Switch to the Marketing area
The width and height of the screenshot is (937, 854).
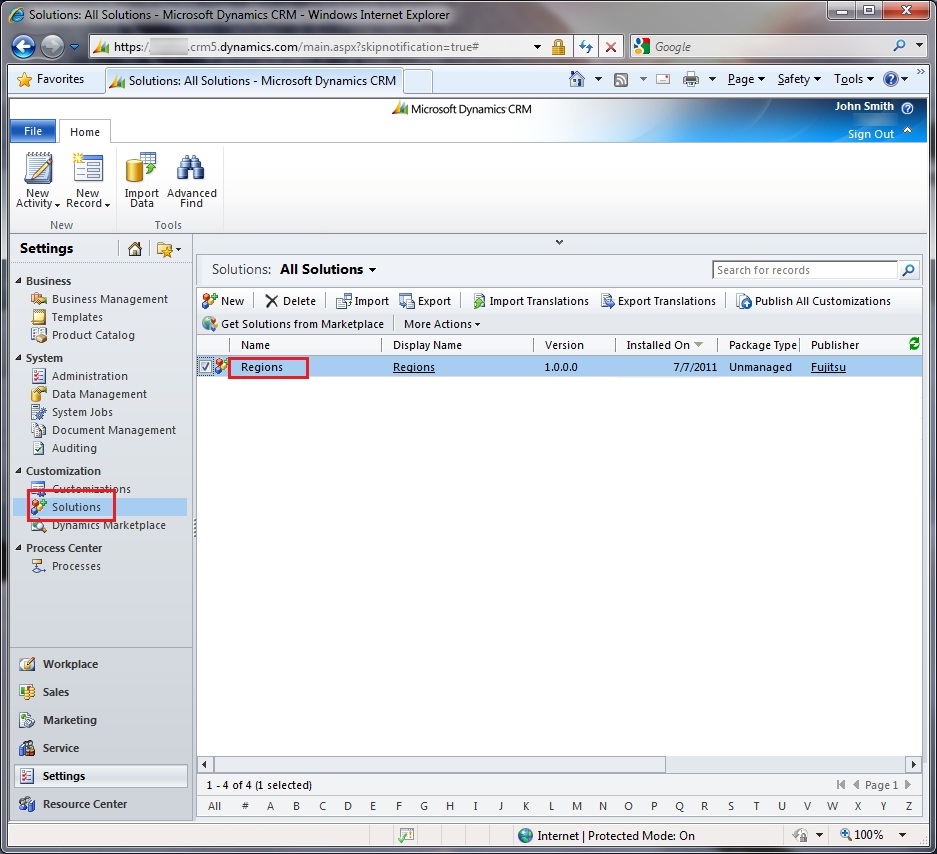69,720
